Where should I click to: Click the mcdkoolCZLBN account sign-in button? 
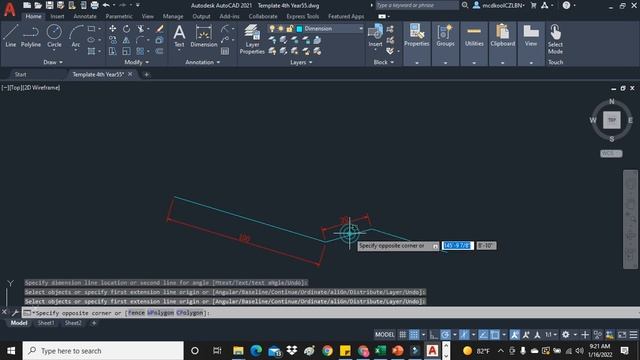(x=499, y=5)
